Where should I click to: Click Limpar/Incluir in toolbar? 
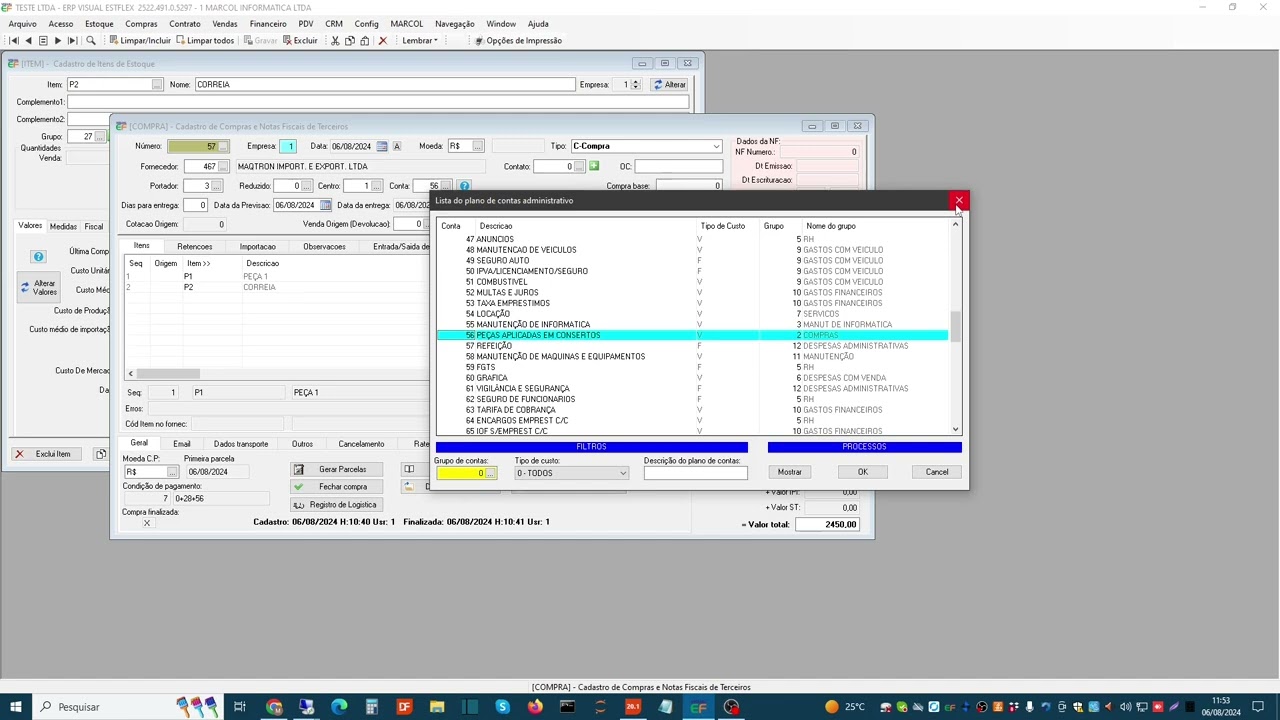[139, 41]
